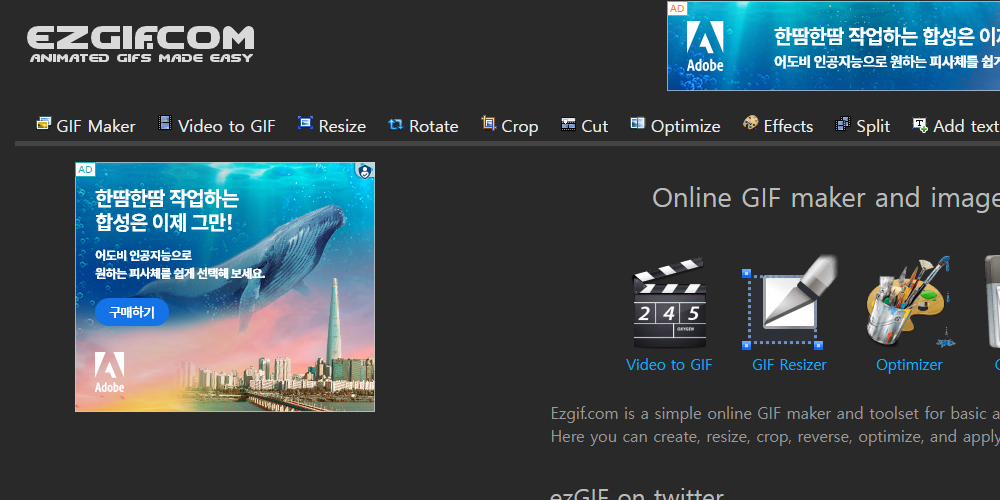Click the Add text menu icon
The height and width of the screenshot is (500, 1000).
(920, 124)
